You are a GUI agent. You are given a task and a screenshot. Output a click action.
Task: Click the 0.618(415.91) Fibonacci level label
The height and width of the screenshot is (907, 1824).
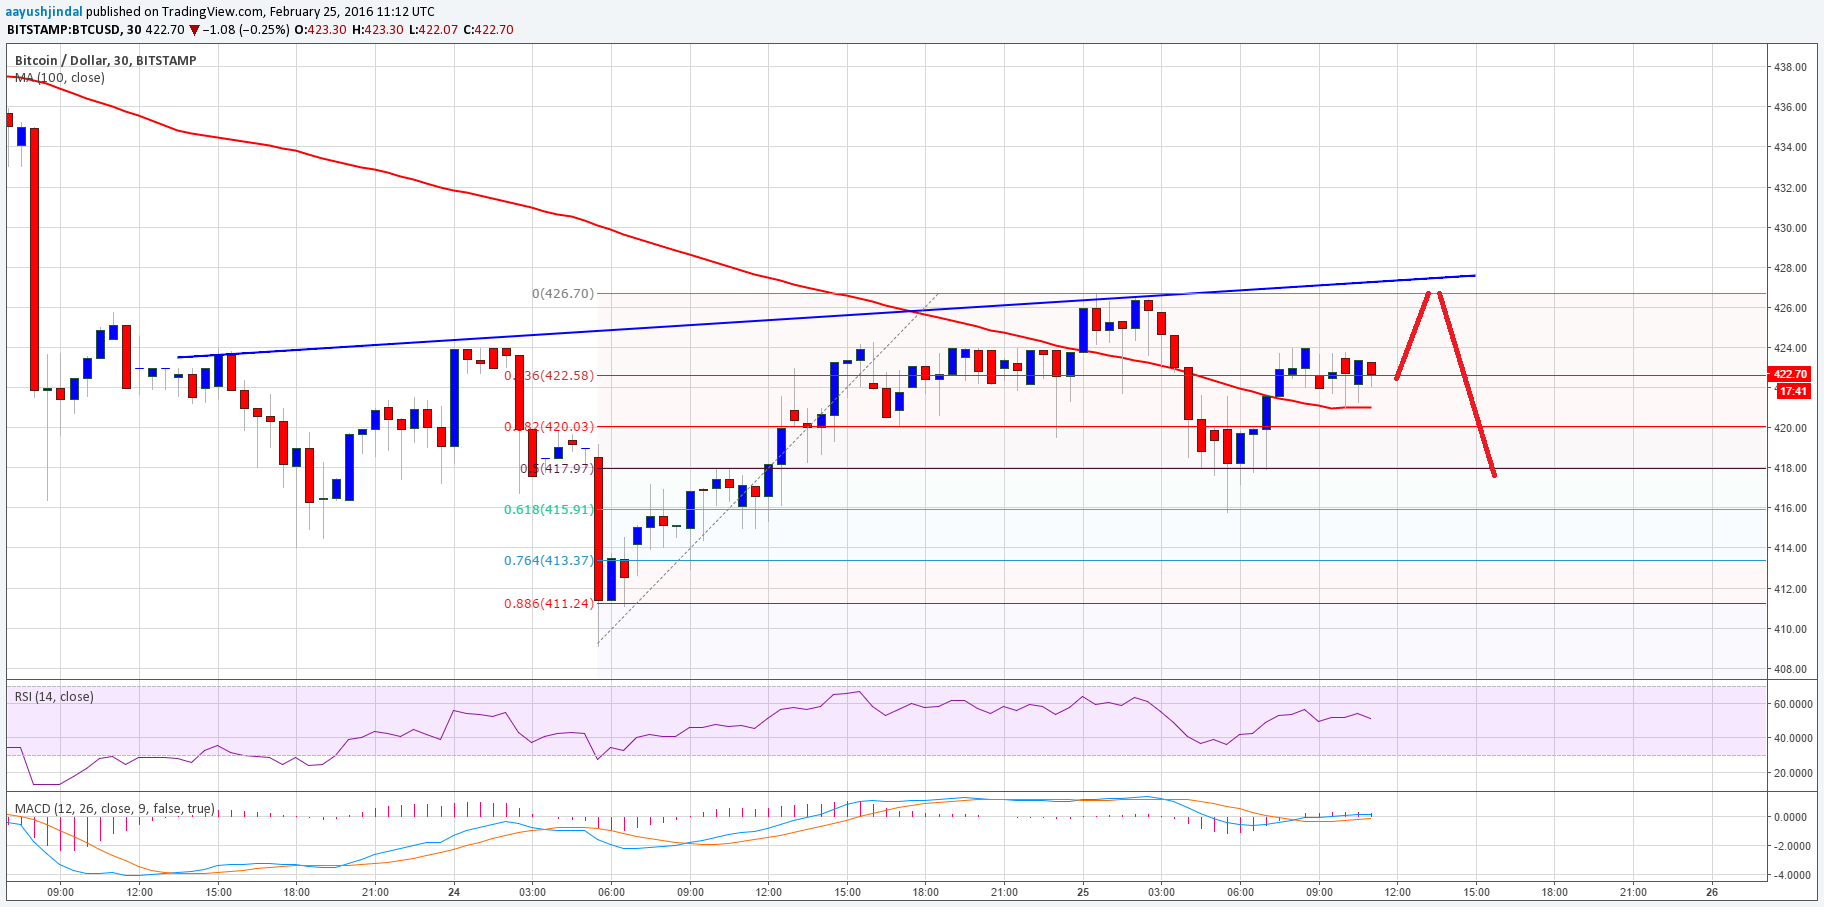pos(549,510)
